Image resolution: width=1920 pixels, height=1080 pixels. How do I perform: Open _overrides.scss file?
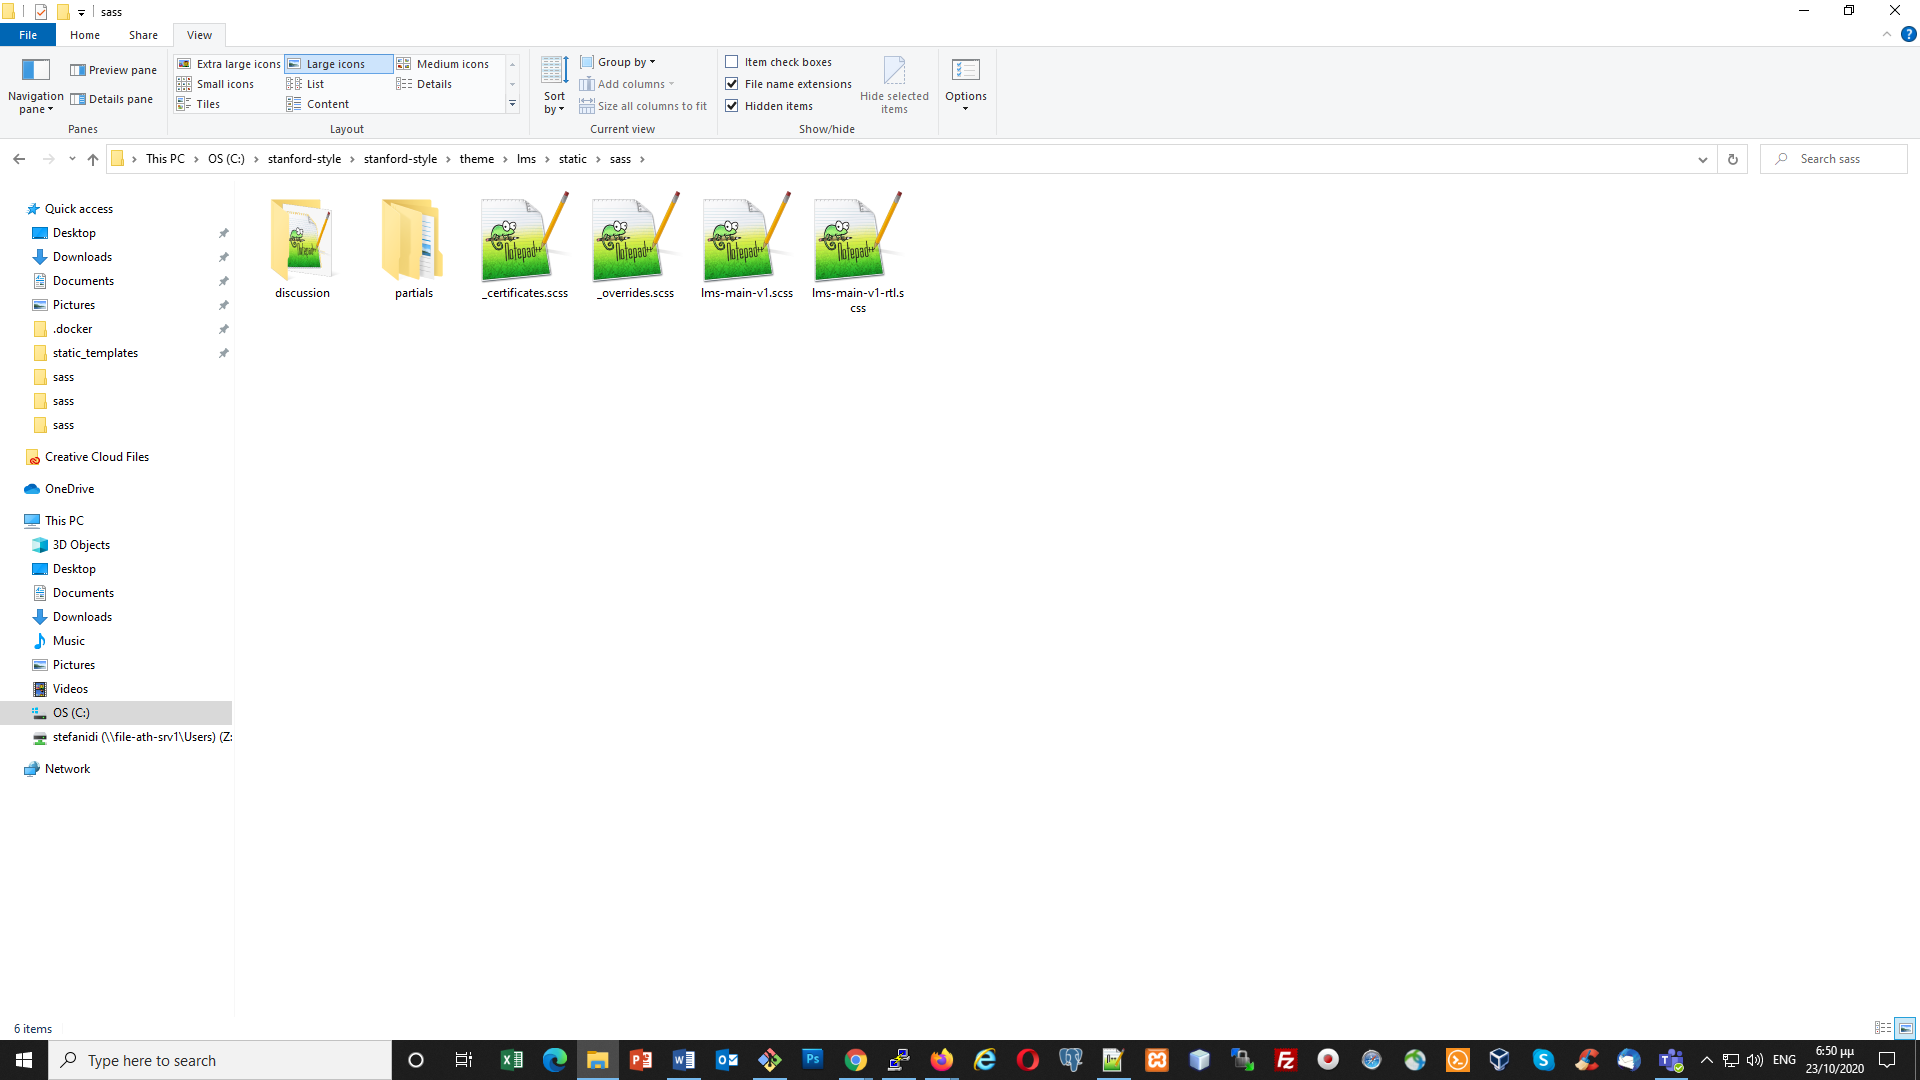pyautogui.click(x=635, y=245)
